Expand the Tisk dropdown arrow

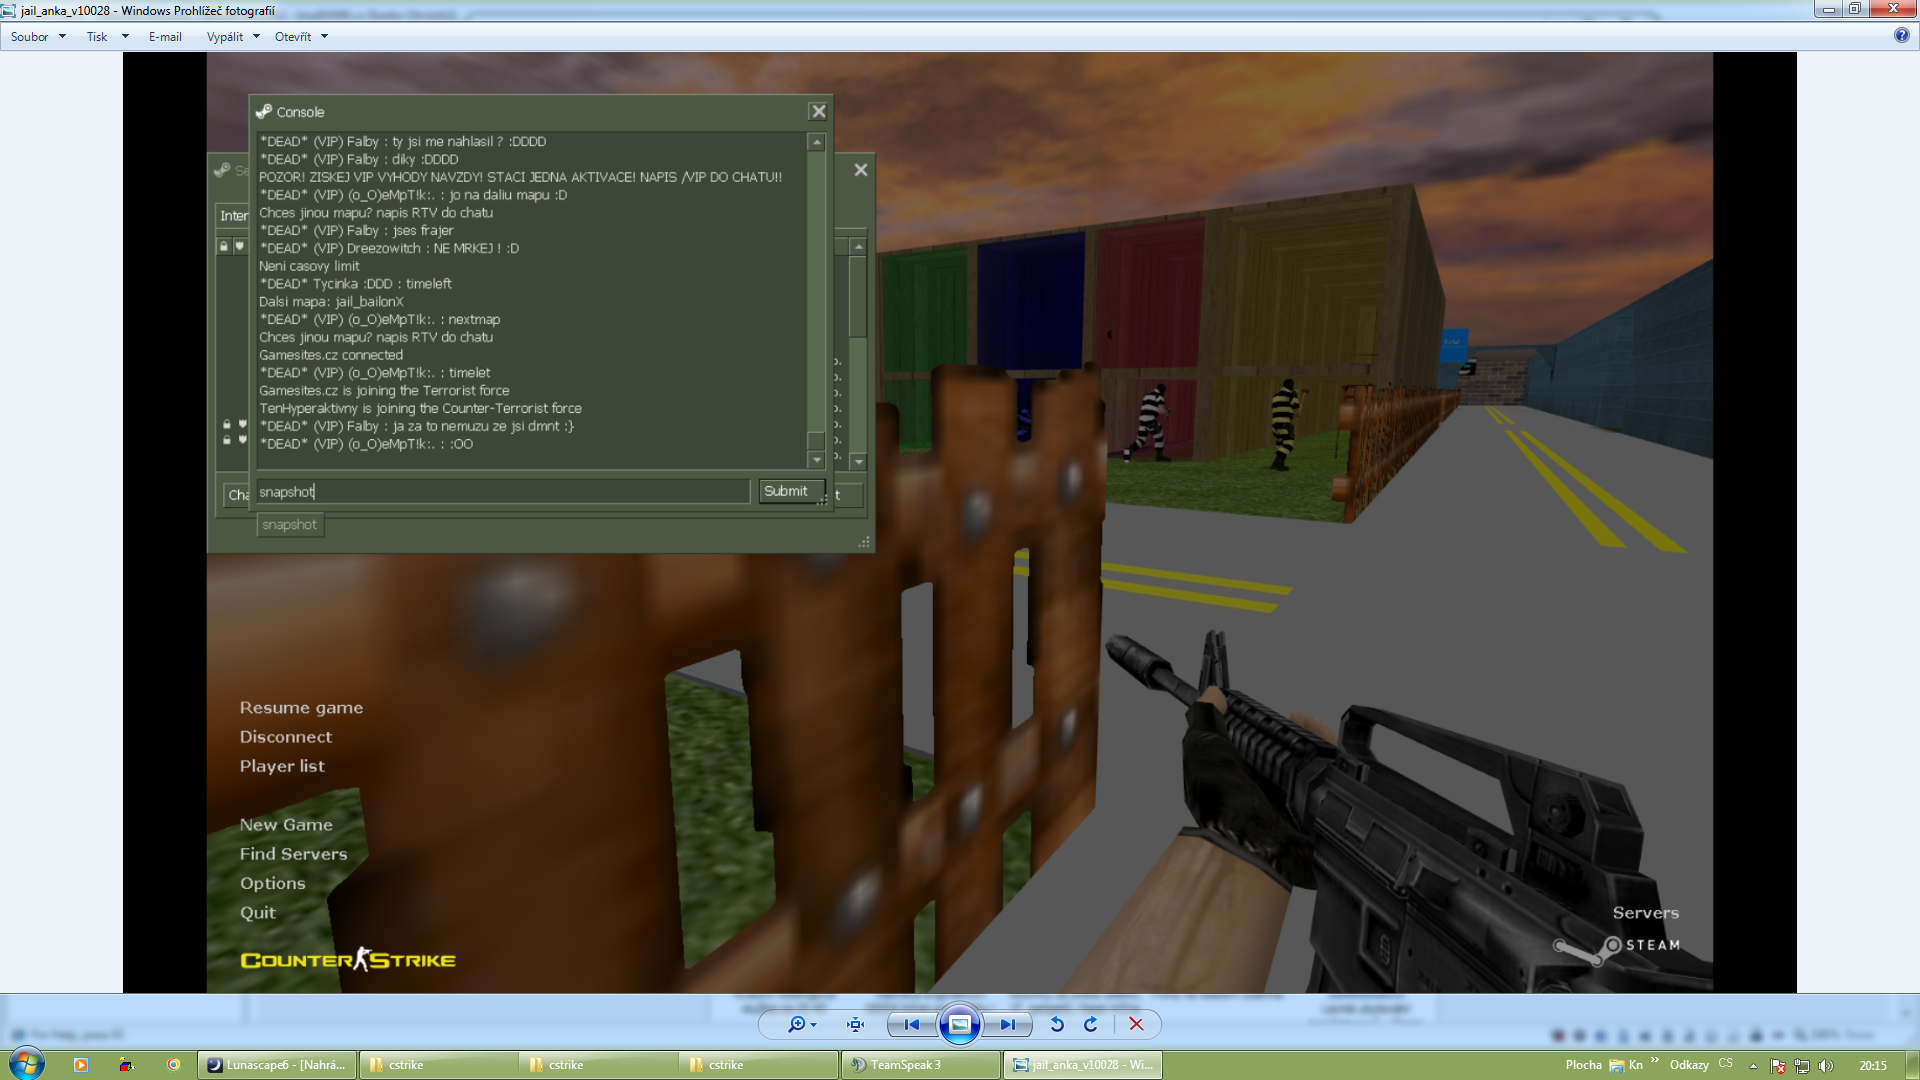125,37
